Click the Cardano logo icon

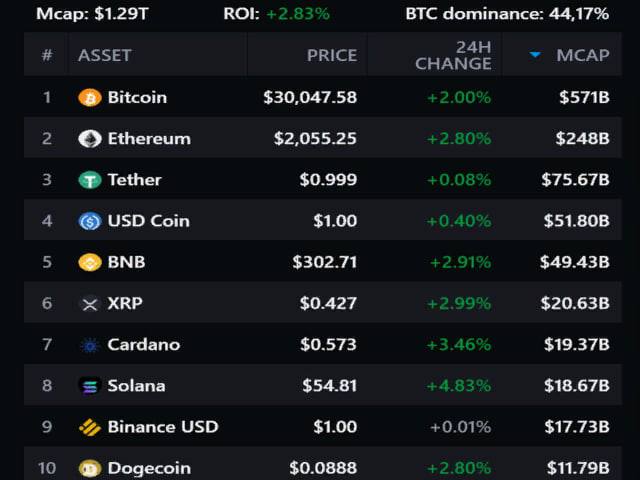pos(90,345)
